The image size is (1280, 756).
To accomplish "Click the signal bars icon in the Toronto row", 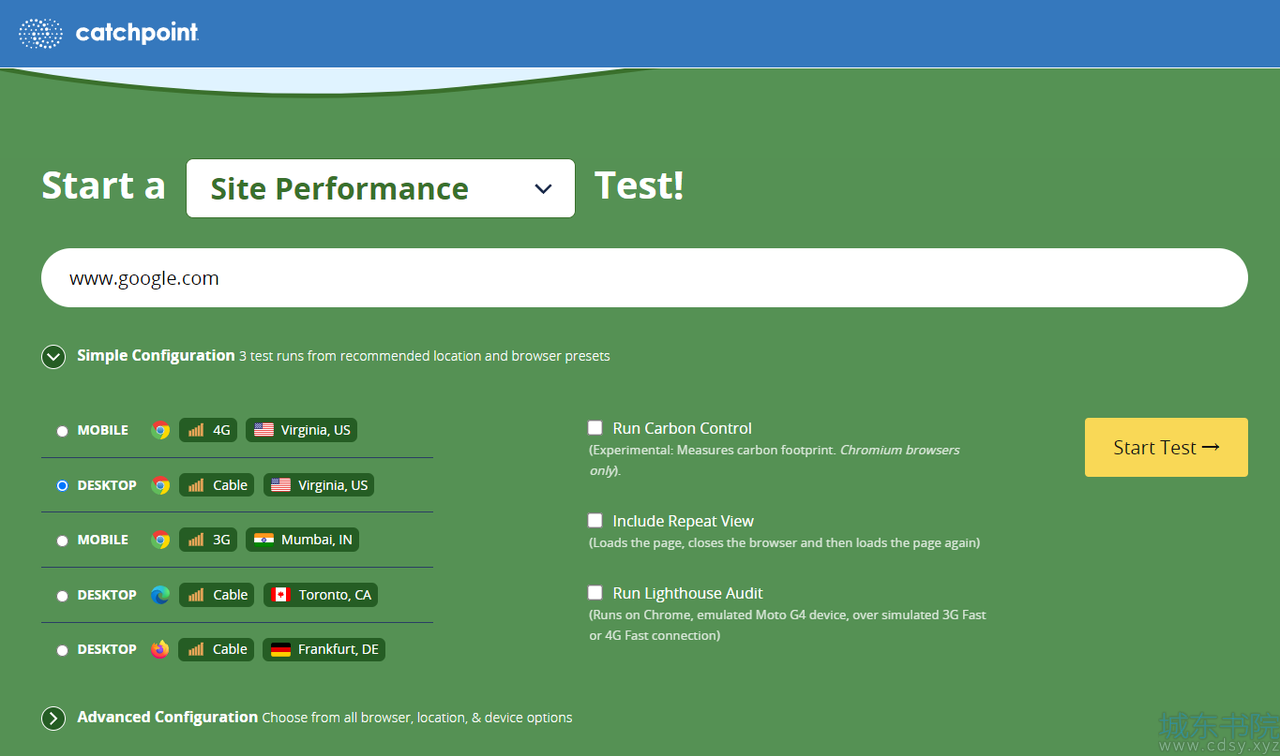I will tap(196, 595).
